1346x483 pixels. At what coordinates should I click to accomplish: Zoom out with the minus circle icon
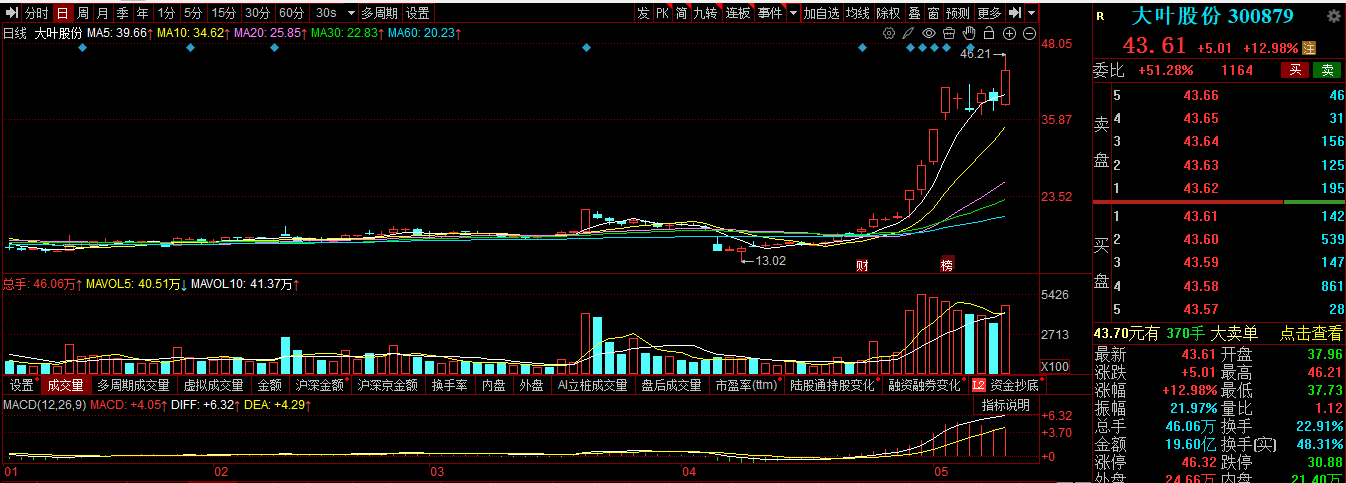(1029, 33)
